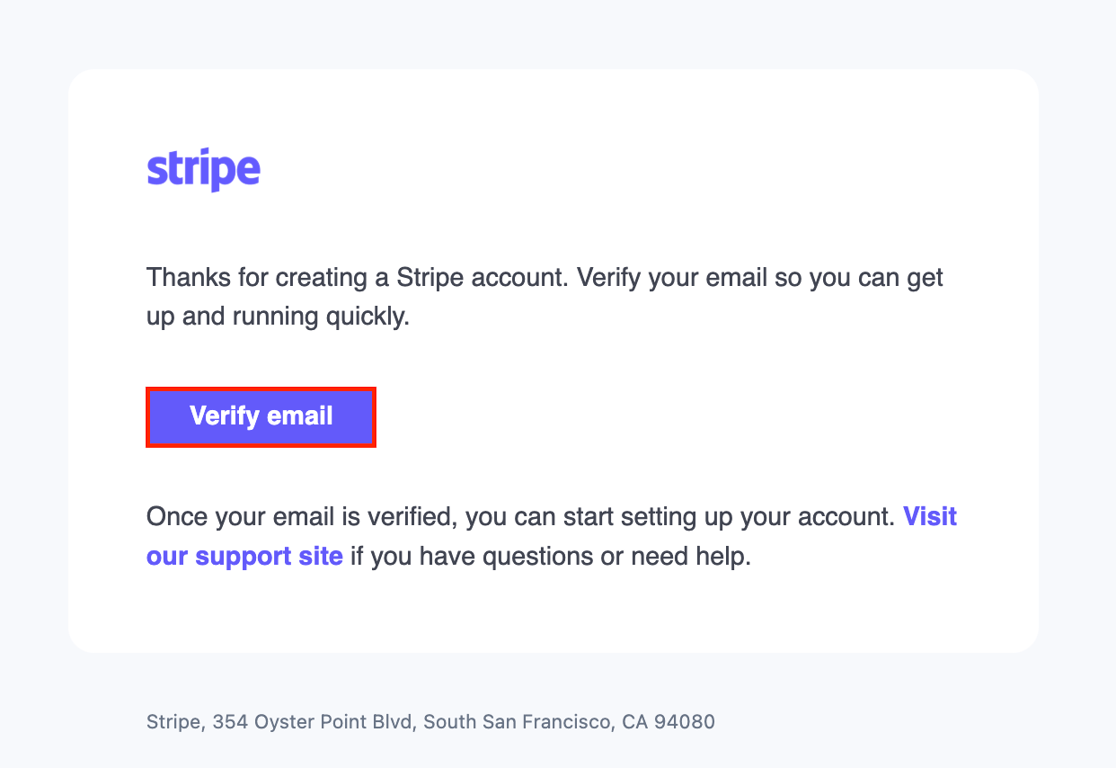Click the first paragraph thanking you for signing up

pyautogui.click(x=545, y=296)
